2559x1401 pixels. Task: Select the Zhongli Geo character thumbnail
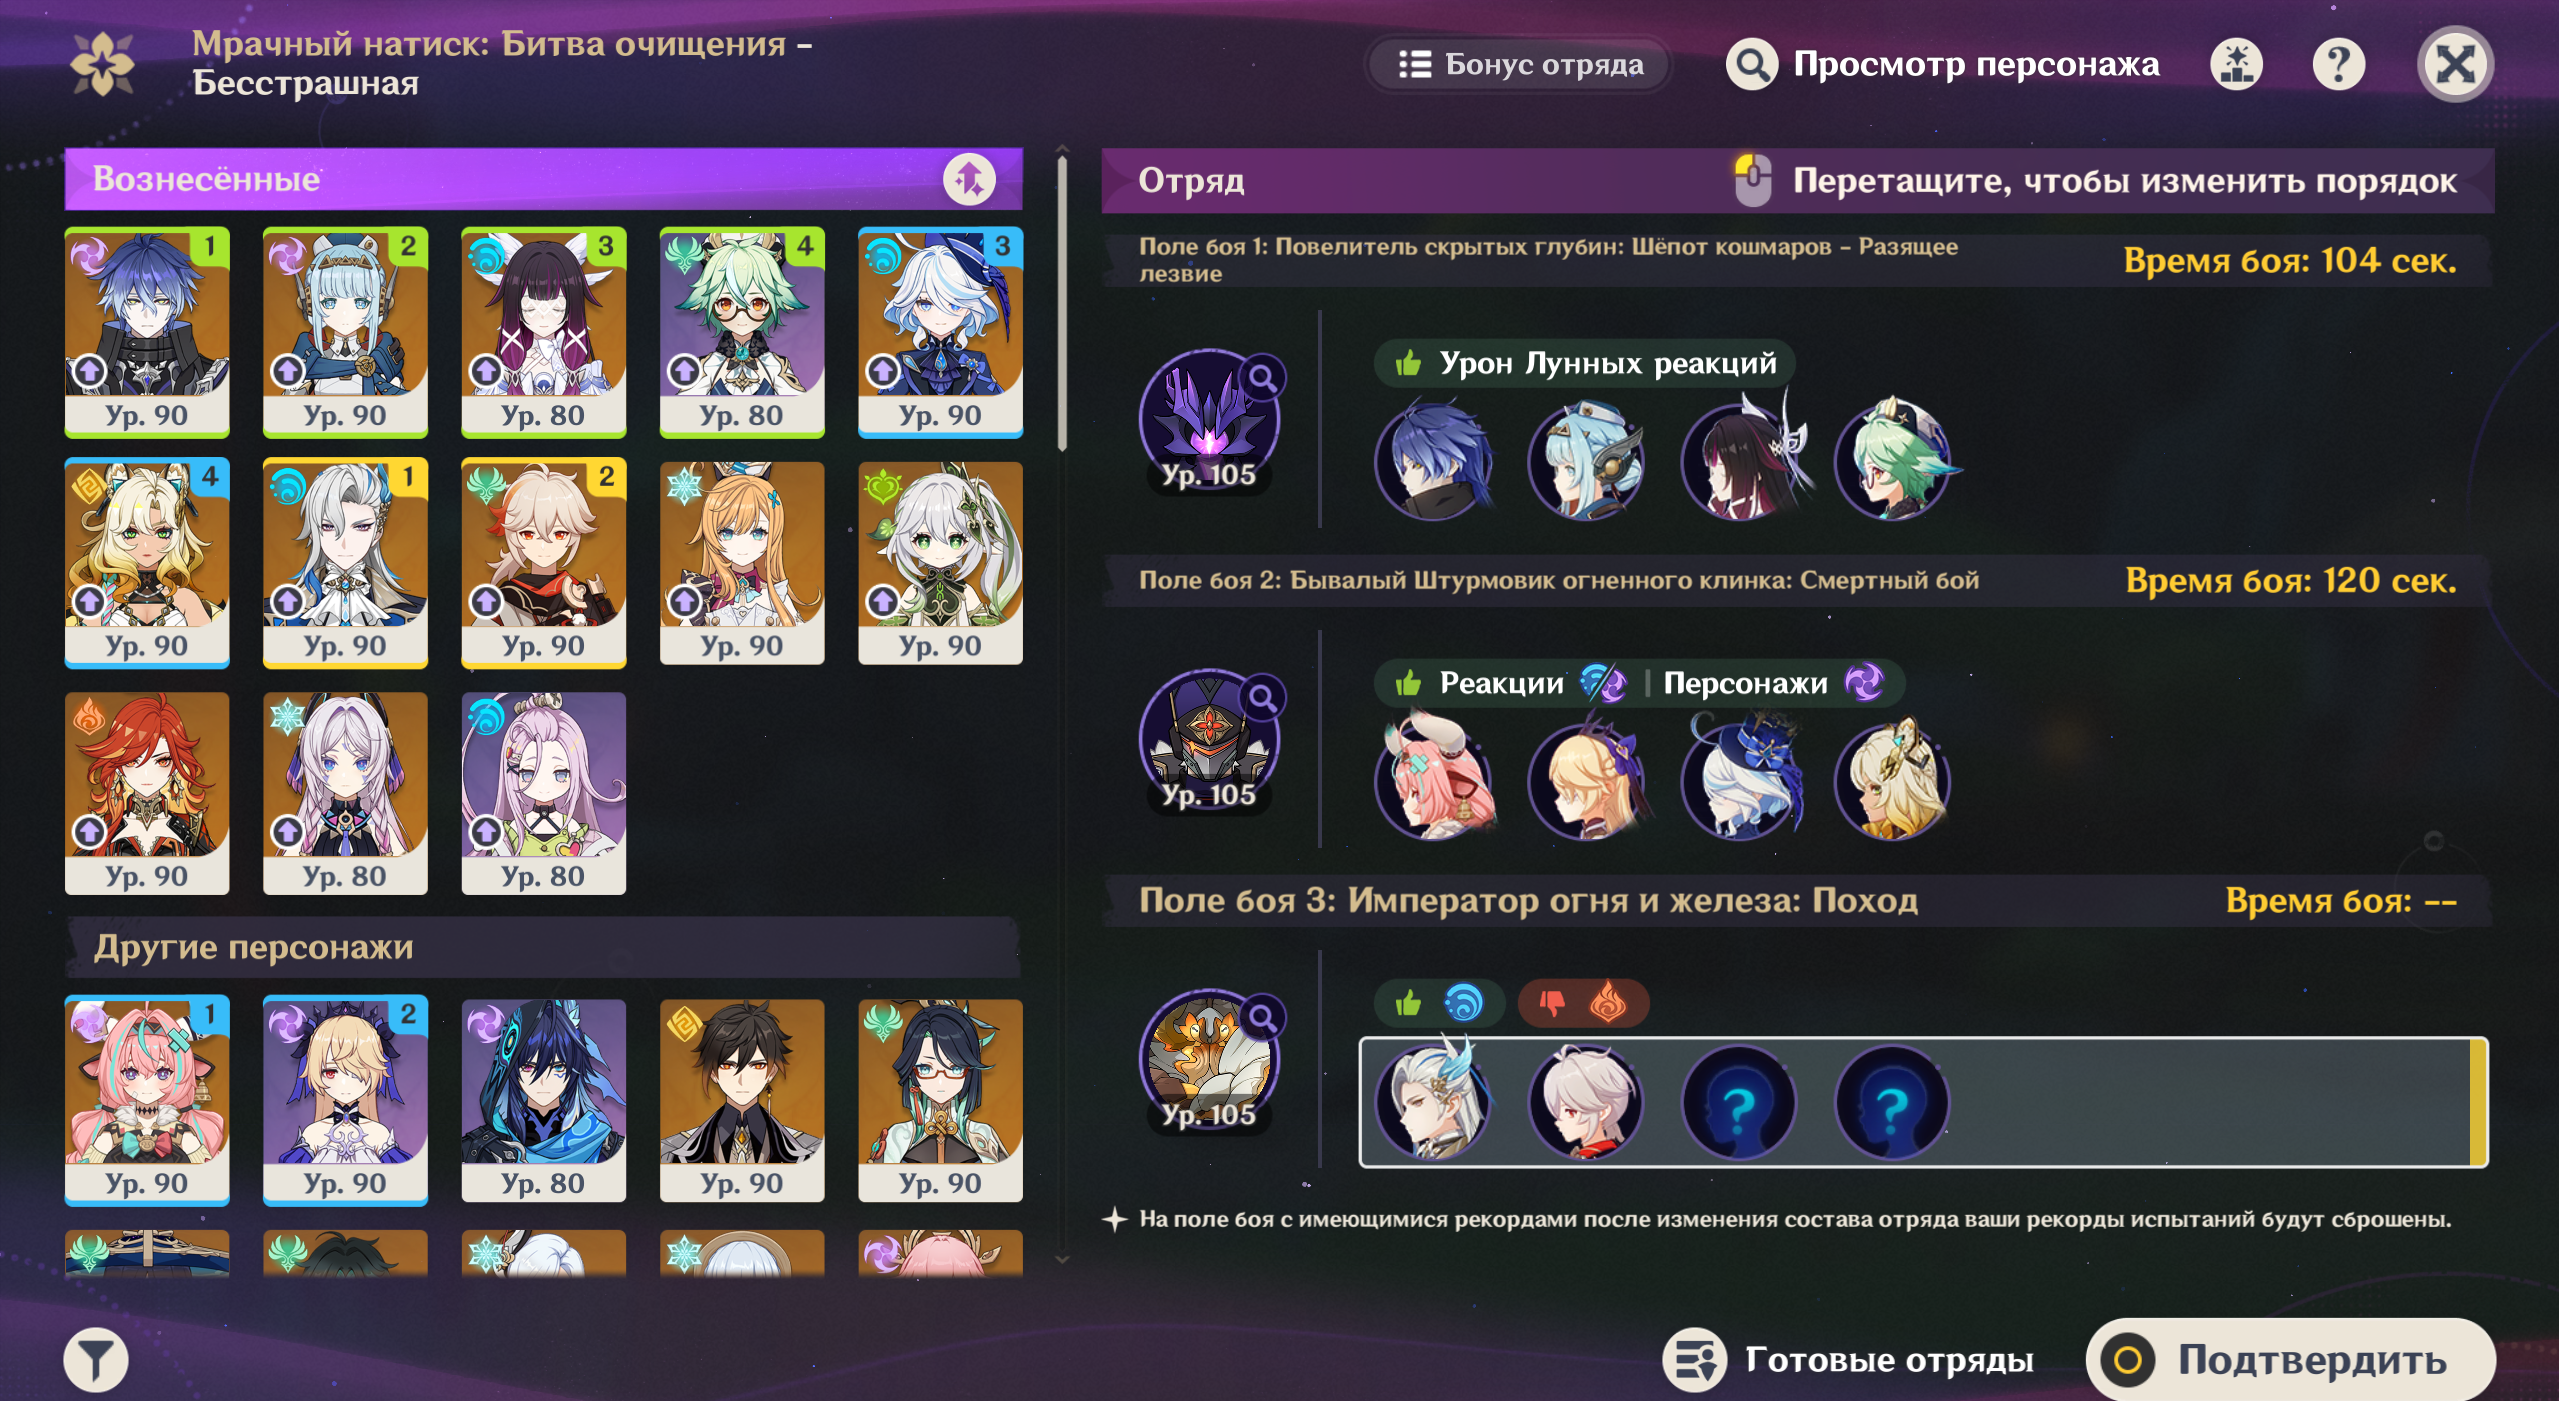742,1100
